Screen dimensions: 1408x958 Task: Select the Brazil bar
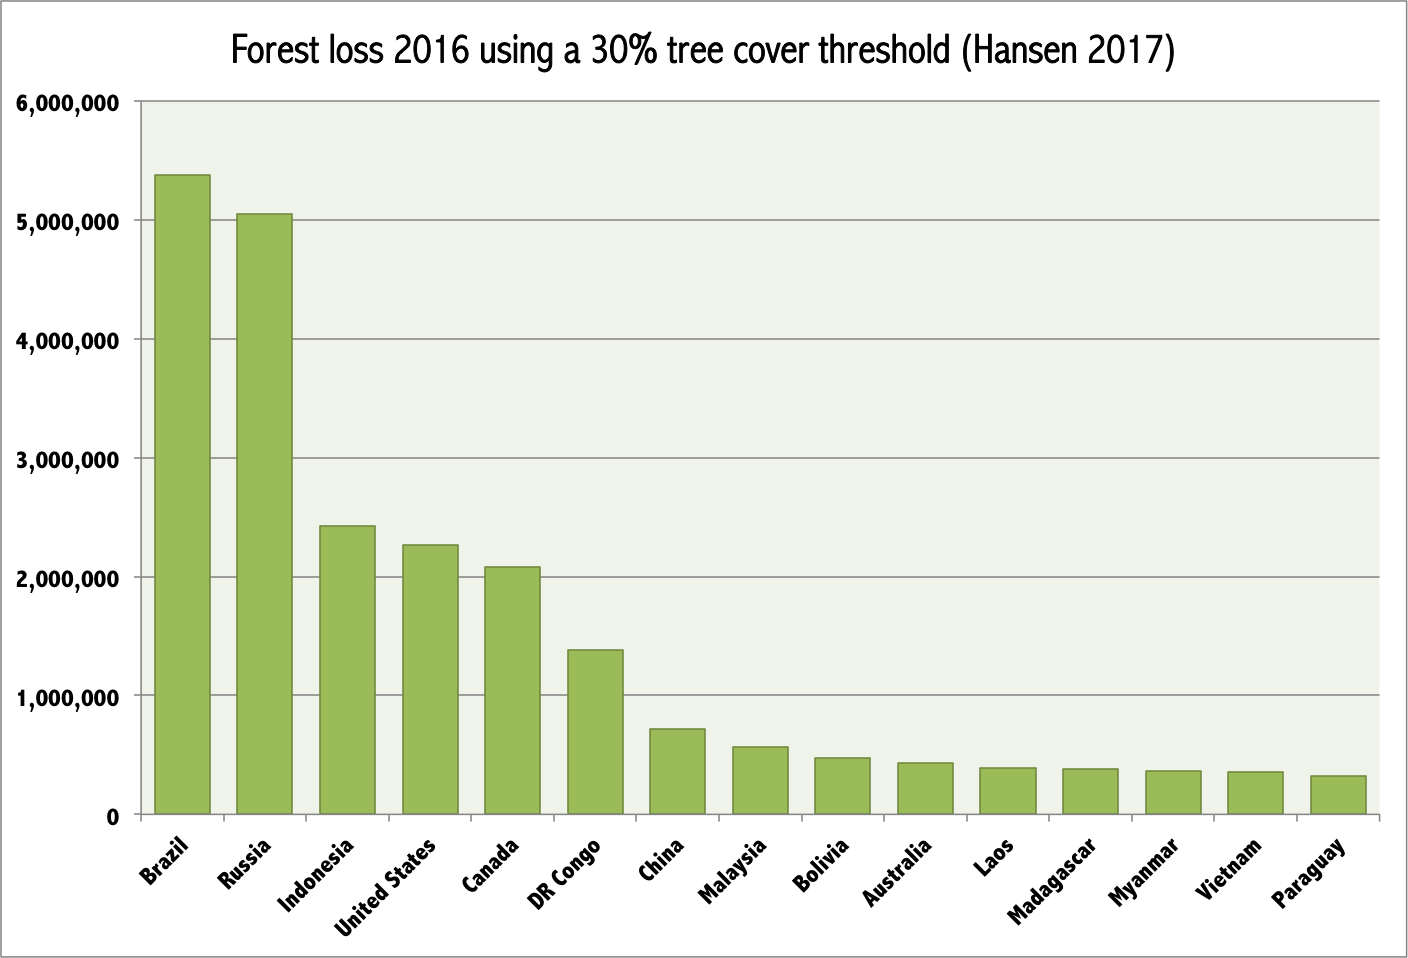click(183, 495)
